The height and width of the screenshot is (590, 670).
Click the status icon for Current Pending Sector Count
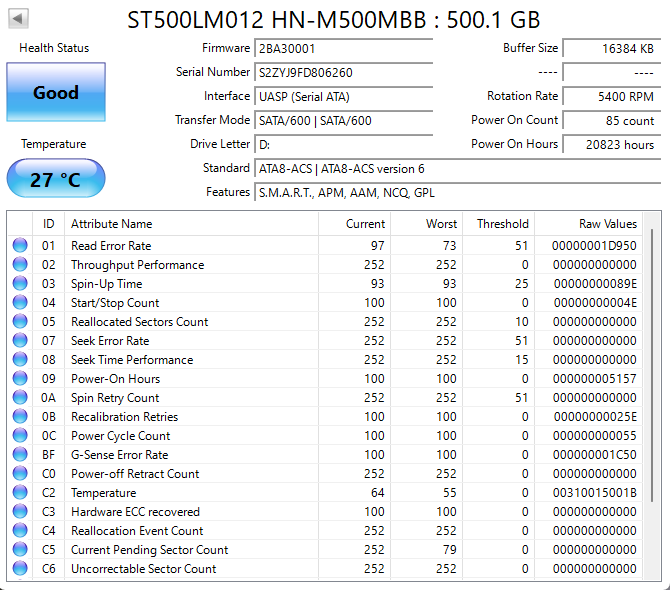point(20,550)
